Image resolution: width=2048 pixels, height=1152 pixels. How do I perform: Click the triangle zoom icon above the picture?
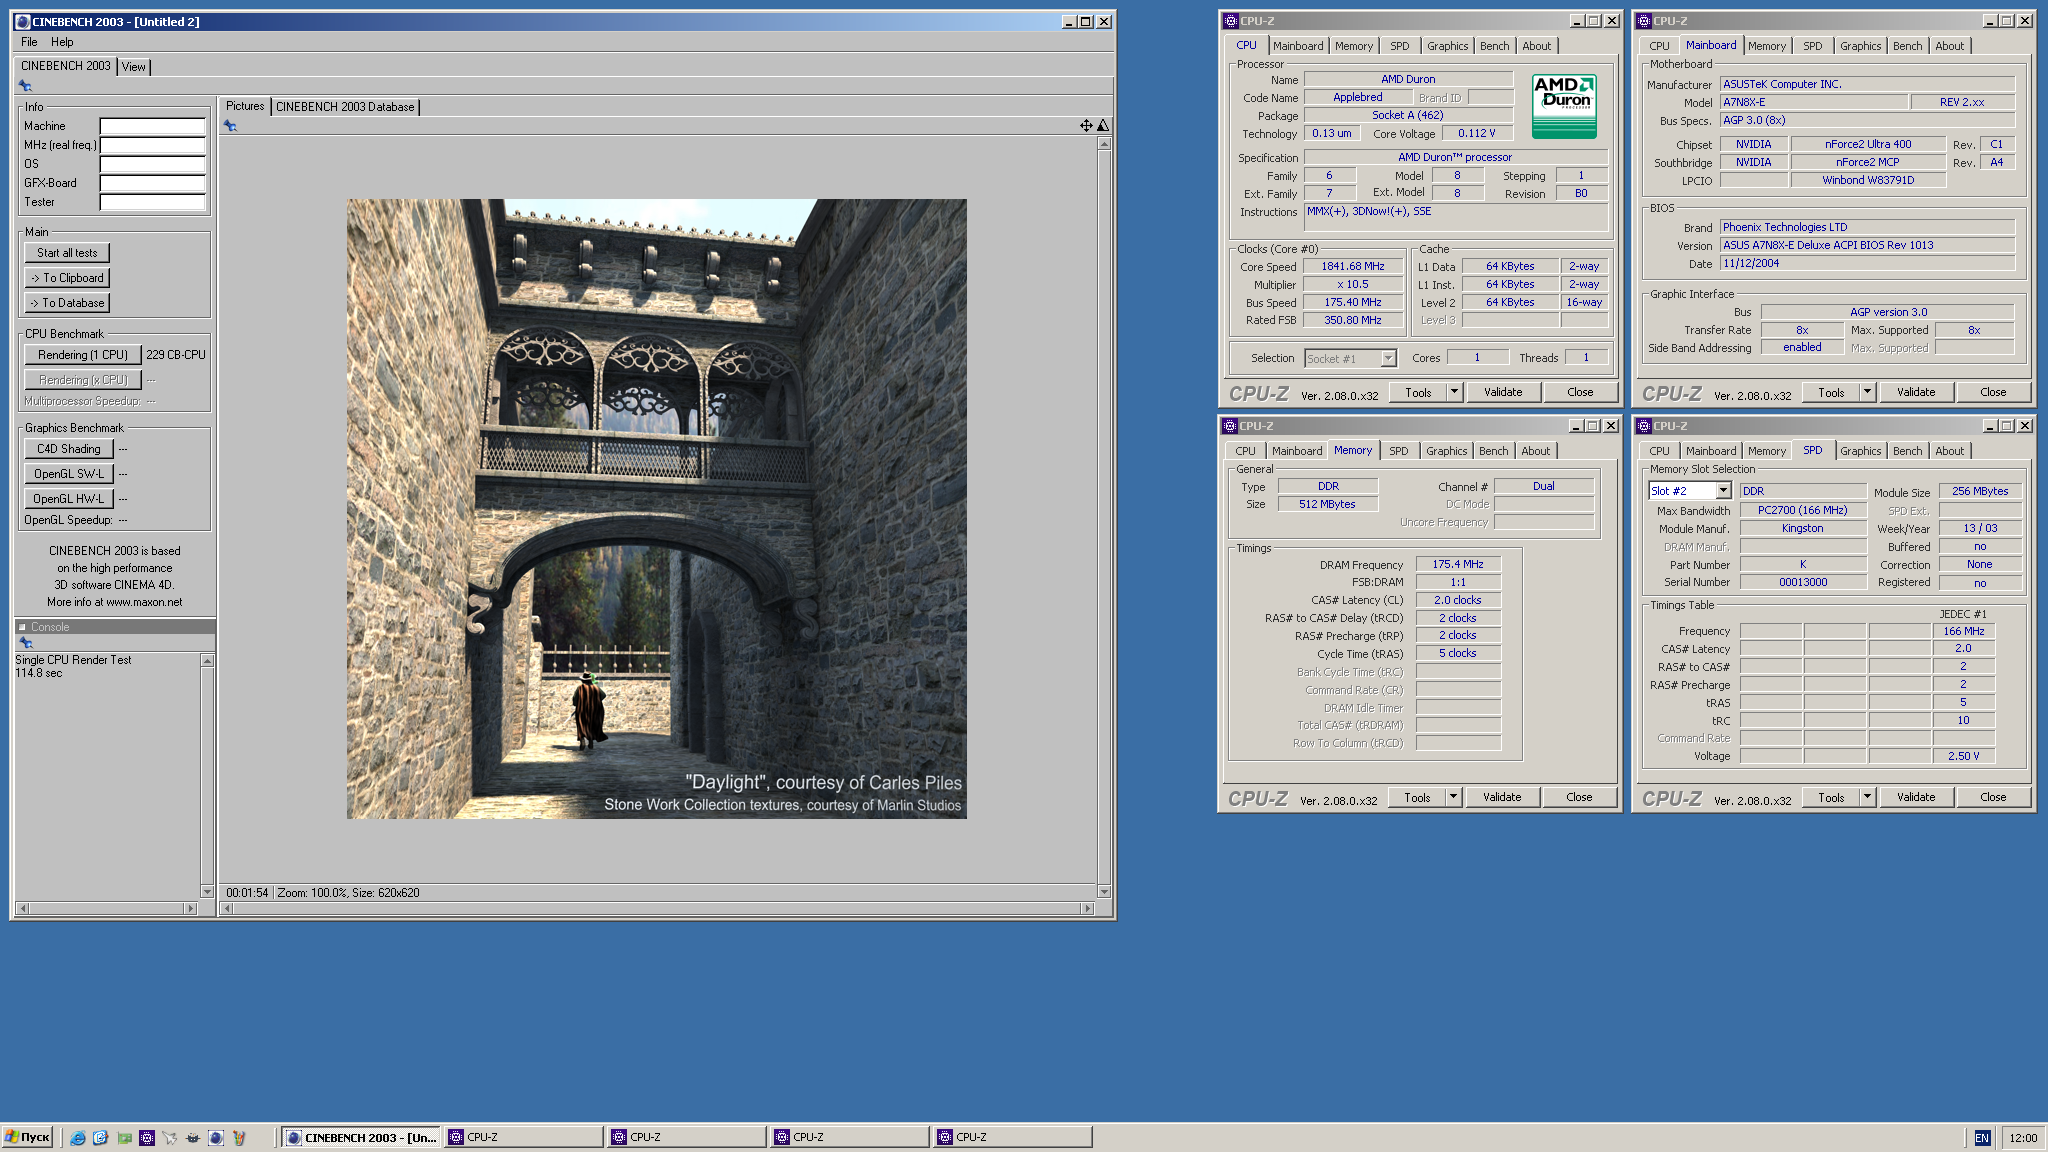point(1103,126)
